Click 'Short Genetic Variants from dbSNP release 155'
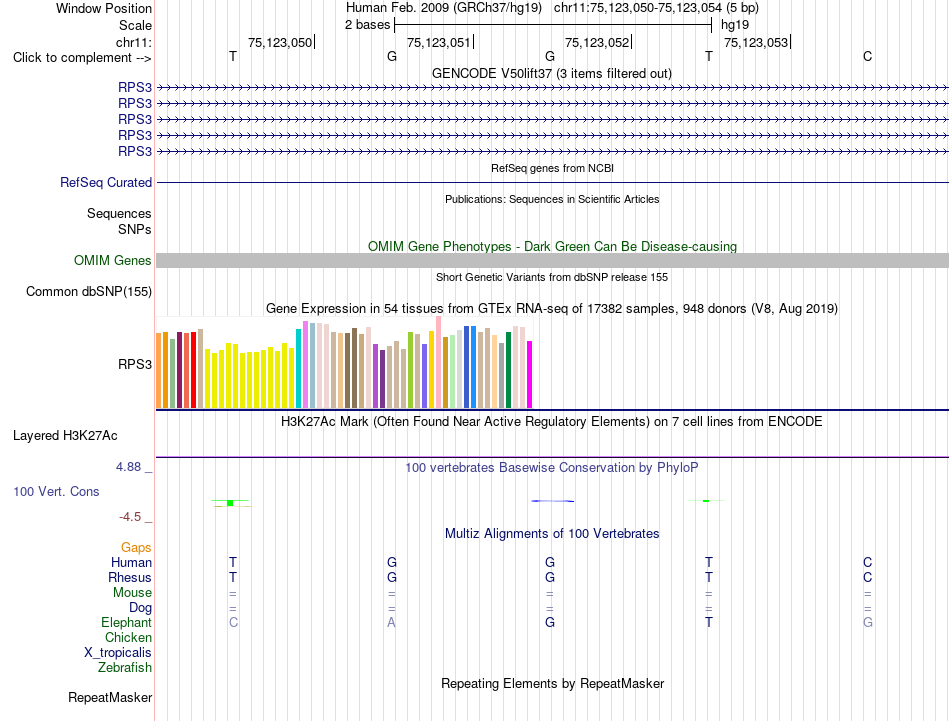Screen dimensions: 950x721 click(552, 277)
